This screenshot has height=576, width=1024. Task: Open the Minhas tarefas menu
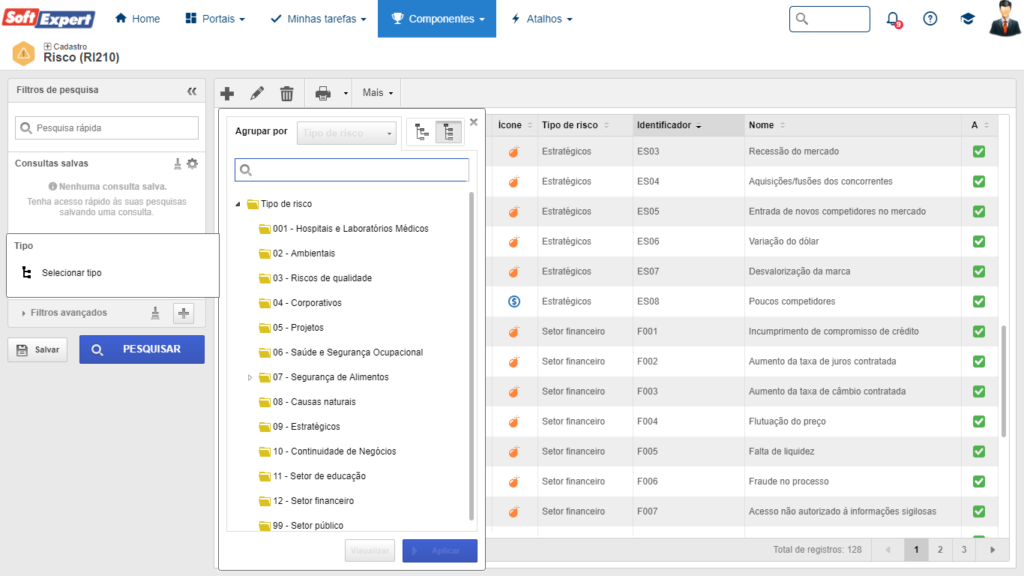tap(318, 19)
